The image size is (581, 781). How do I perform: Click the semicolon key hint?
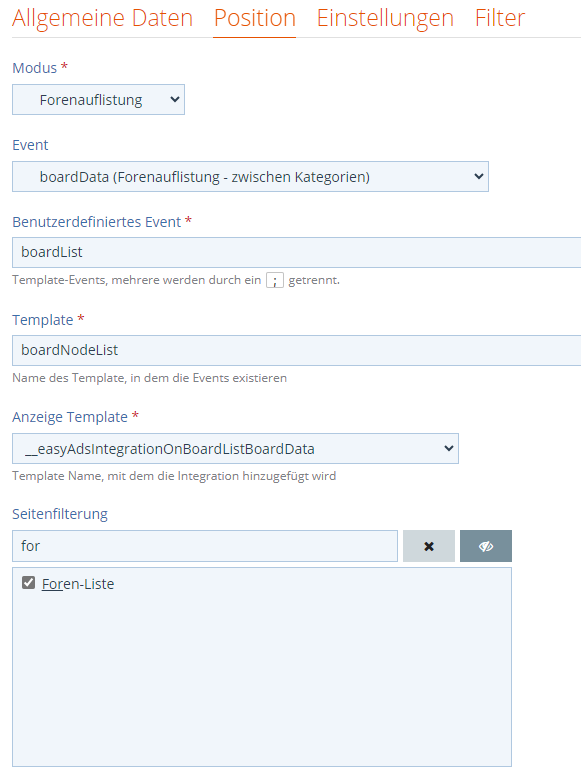click(x=275, y=280)
